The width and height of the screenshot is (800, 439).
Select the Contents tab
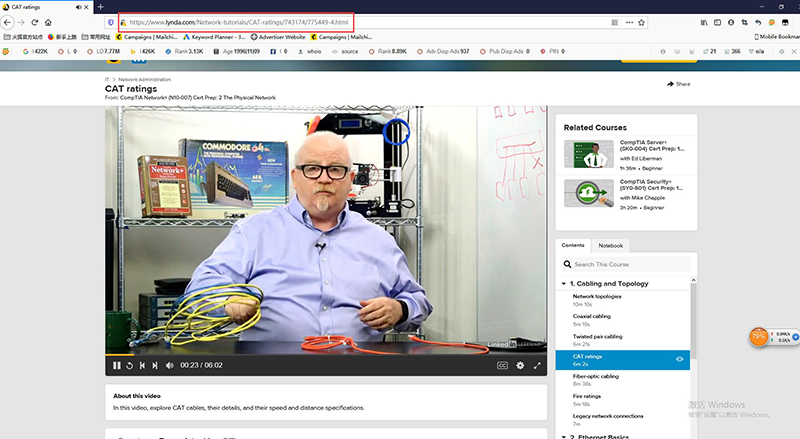tap(573, 246)
